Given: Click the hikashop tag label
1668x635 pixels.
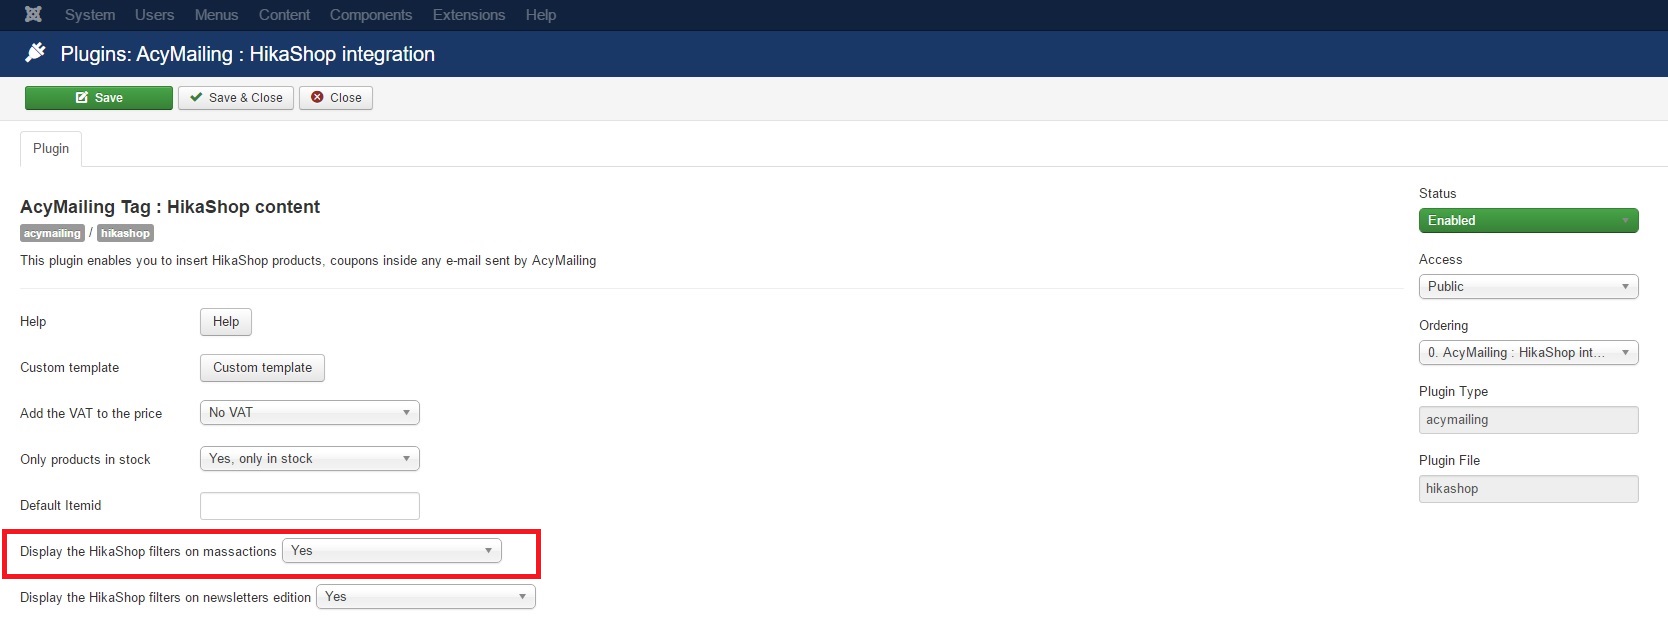Looking at the screenshot, I should (125, 234).
